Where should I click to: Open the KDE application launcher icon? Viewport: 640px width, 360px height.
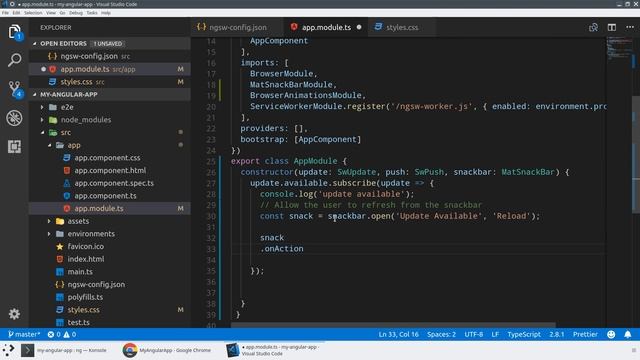(x=8, y=350)
